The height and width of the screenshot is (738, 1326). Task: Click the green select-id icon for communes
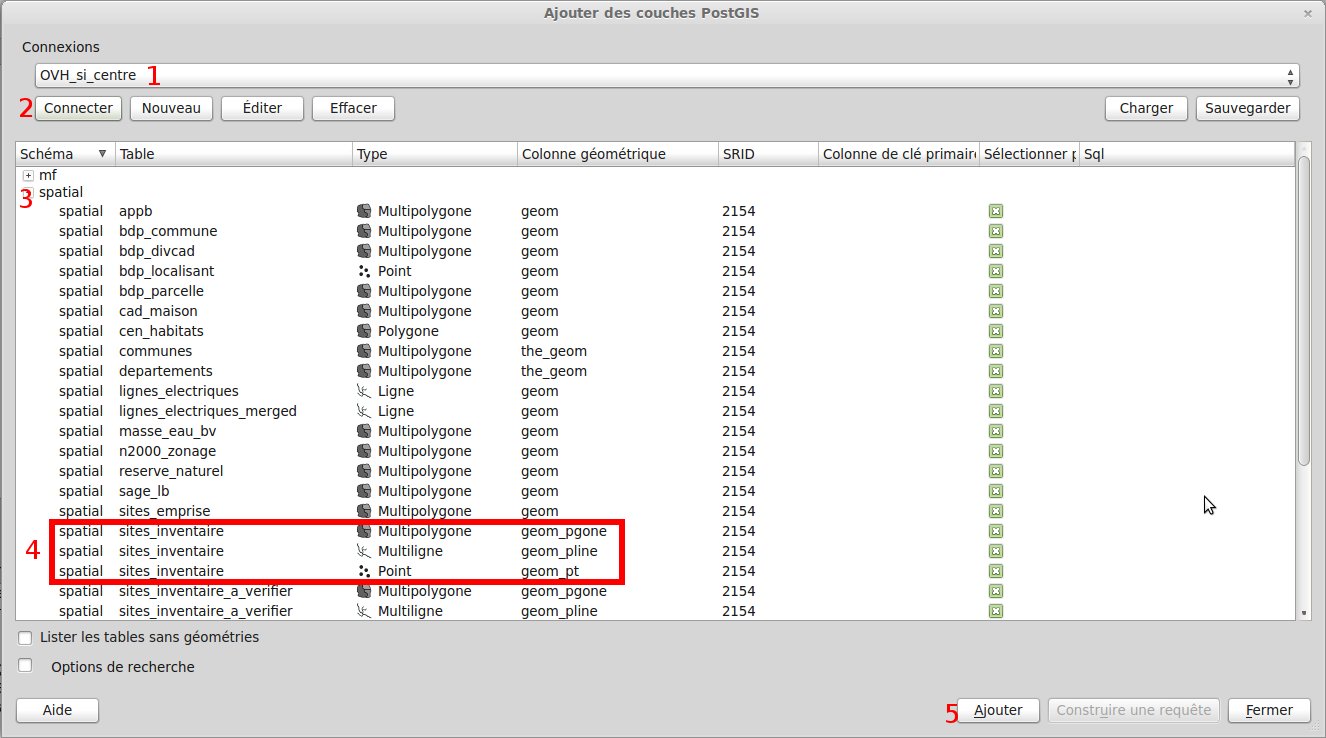pyautogui.click(x=995, y=351)
